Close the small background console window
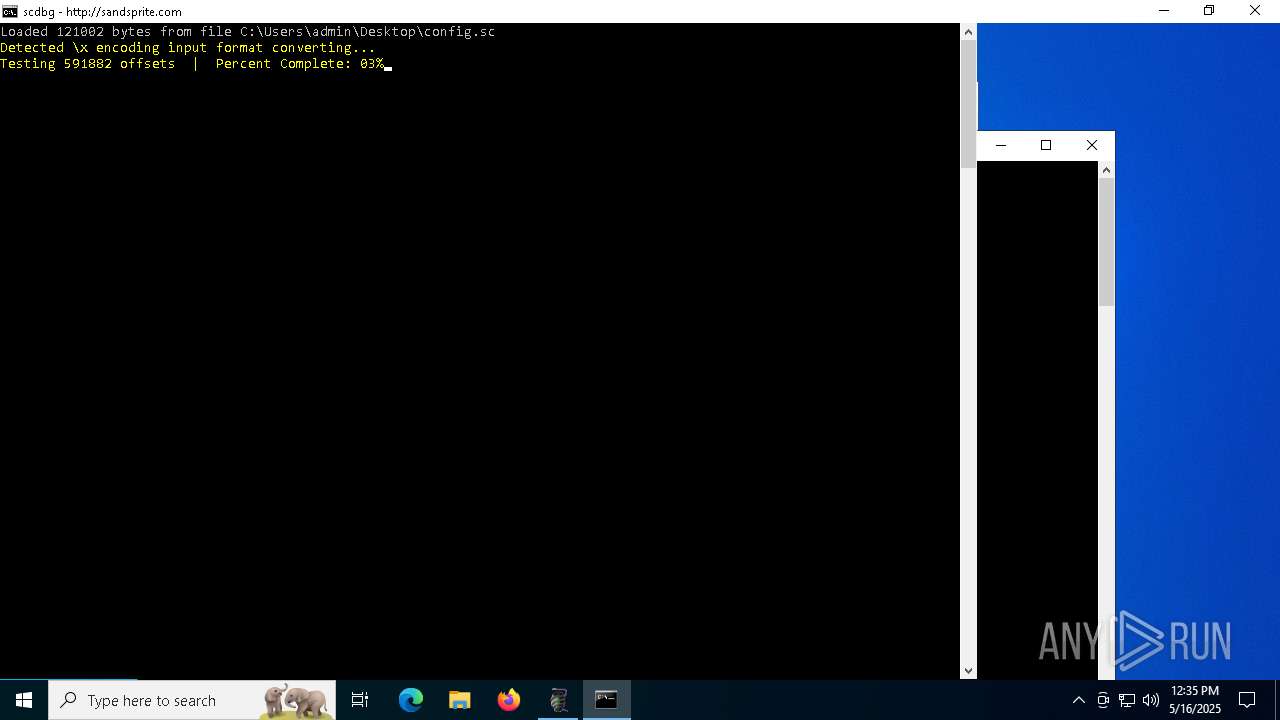The width and height of the screenshot is (1280, 720). tap(1092, 145)
